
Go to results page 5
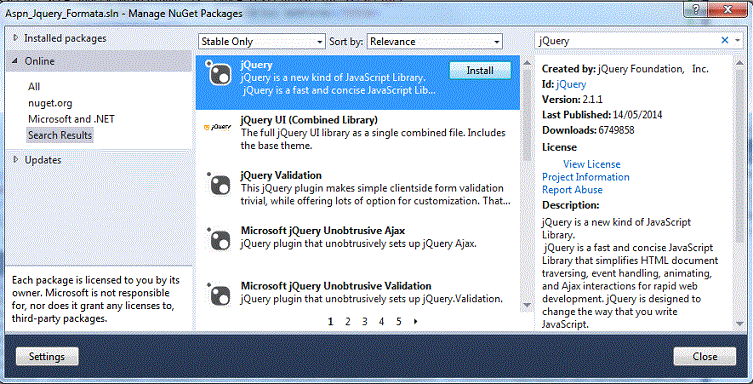coord(399,322)
